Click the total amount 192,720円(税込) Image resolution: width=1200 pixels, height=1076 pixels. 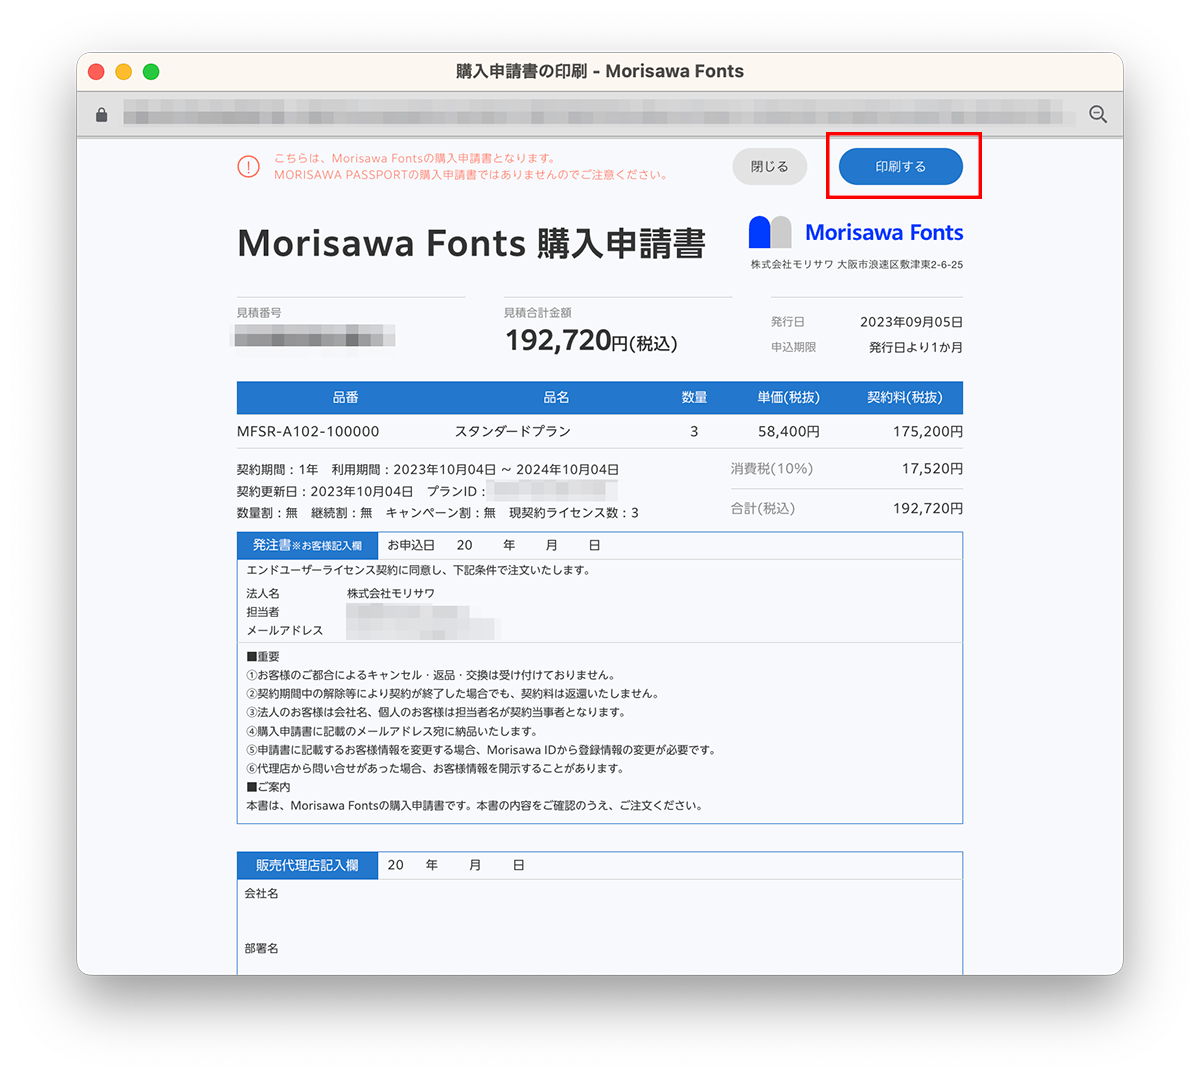coord(591,341)
